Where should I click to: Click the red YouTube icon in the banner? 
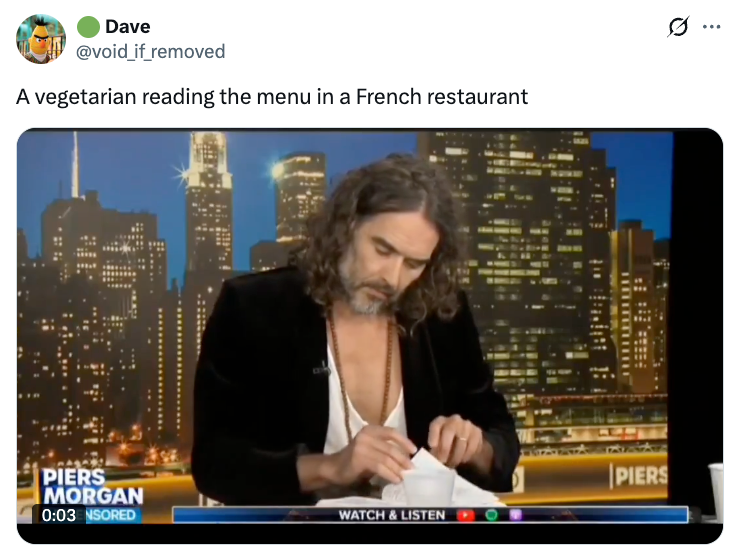pyautogui.click(x=465, y=515)
